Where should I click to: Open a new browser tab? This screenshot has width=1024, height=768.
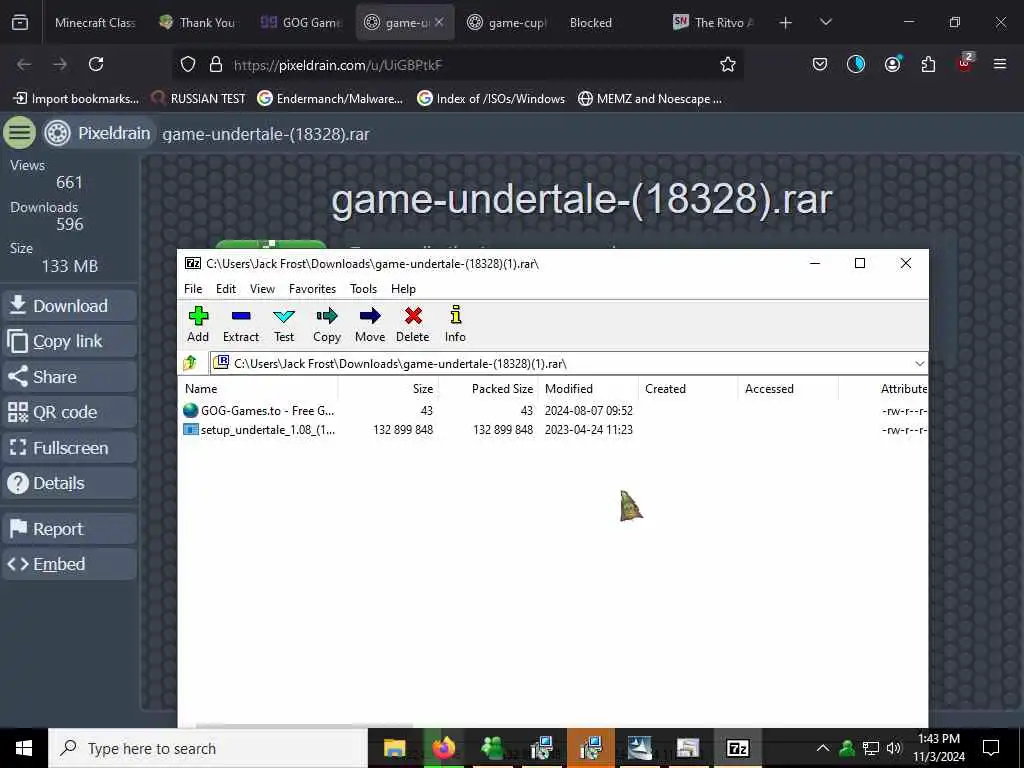tap(786, 23)
